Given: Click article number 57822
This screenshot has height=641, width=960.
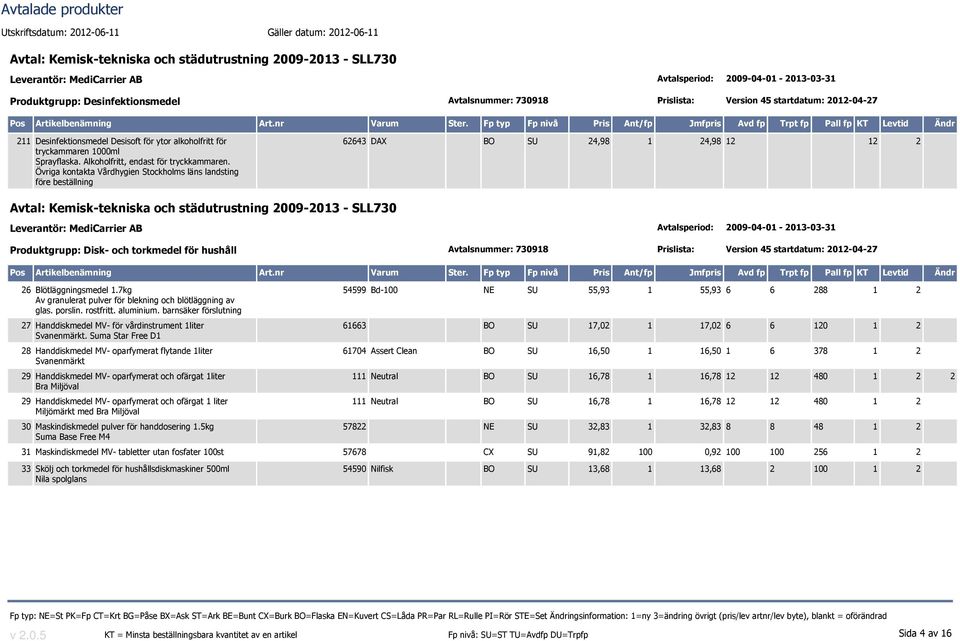Looking at the screenshot, I should coord(354,427).
